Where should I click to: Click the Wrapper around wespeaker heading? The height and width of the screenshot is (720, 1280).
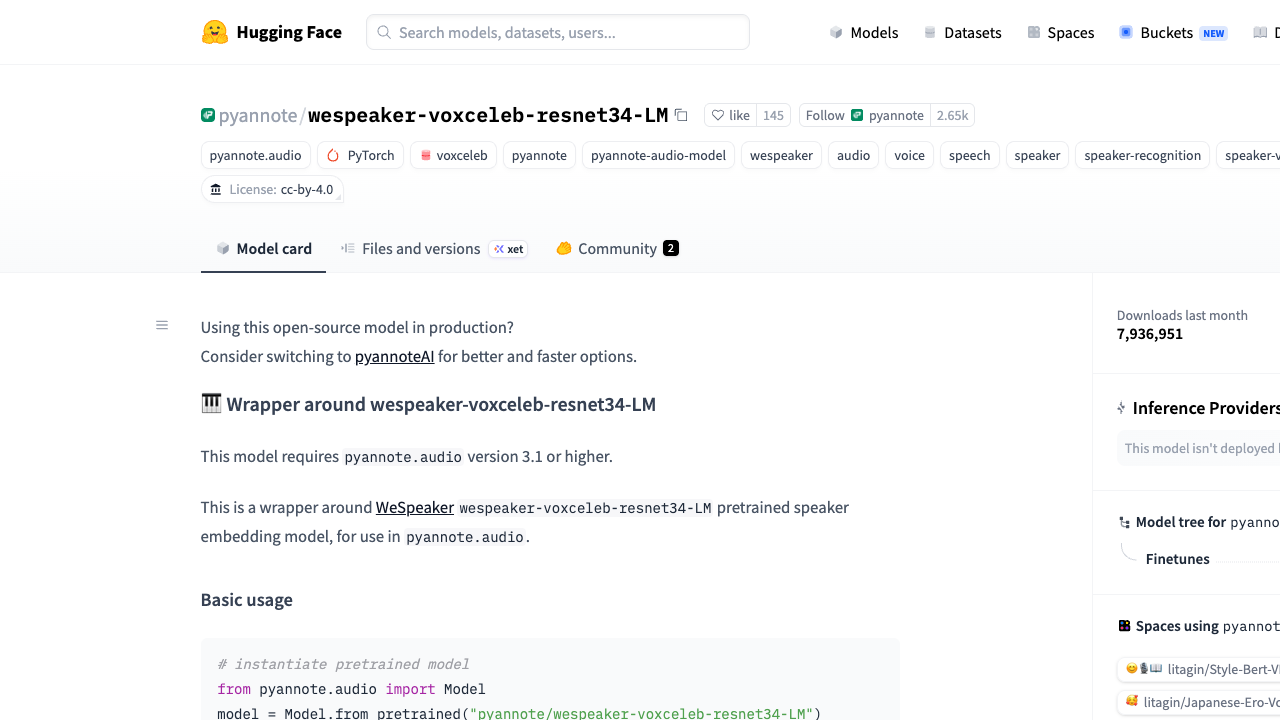[x=428, y=404]
